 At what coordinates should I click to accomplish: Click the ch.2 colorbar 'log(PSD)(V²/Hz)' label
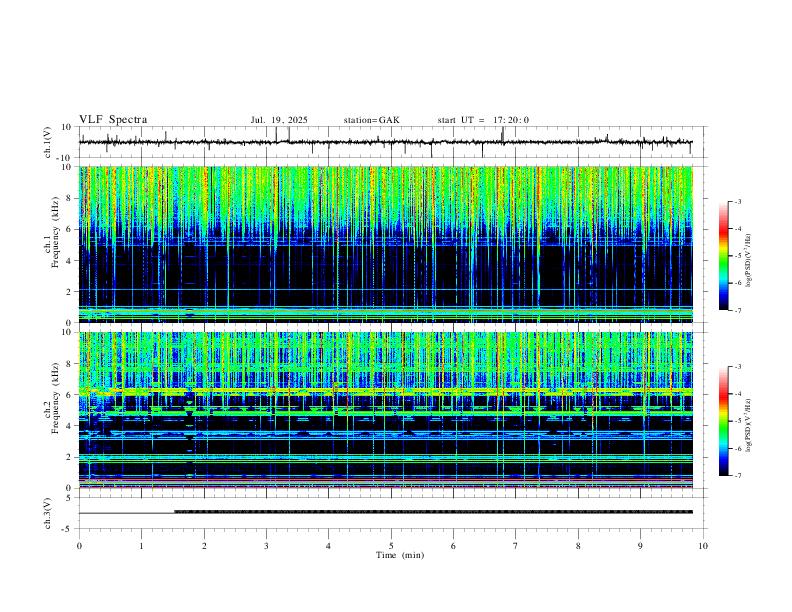coord(748,425)
